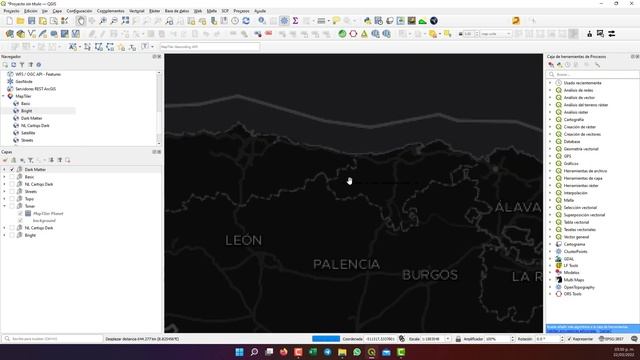Click the red hexagon ORS plugin icon
Image resolution: width=640 pixels, height=360 pixels.
point(353,34)
